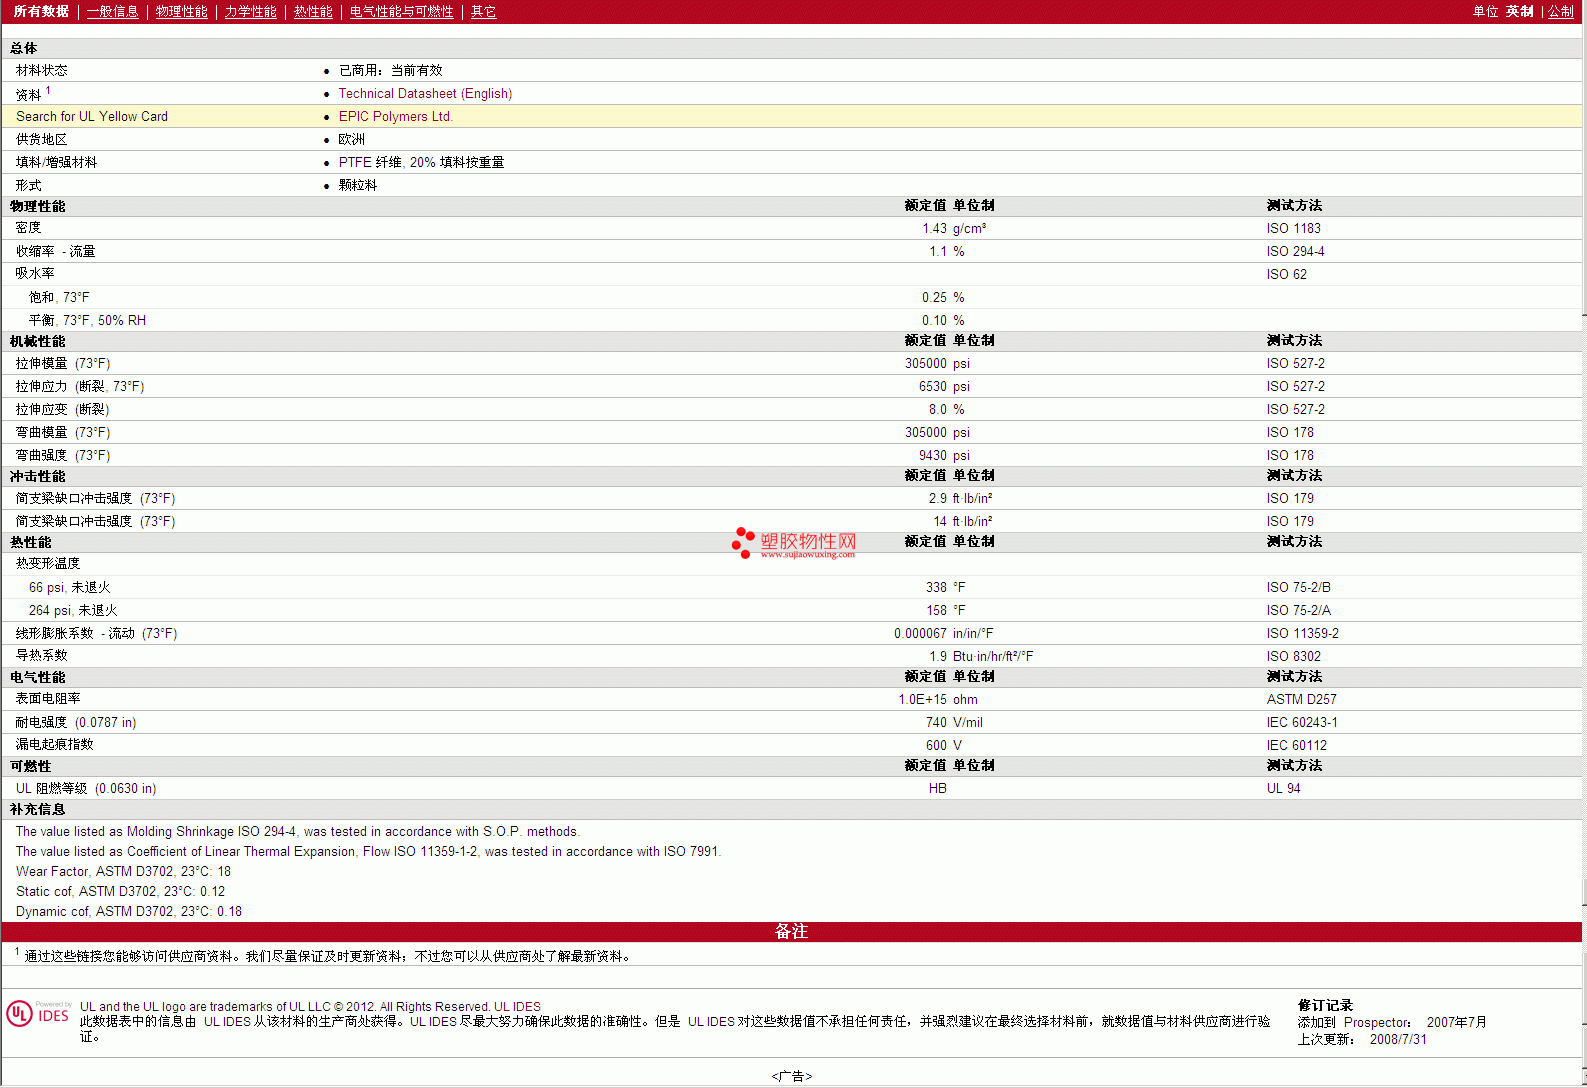Open Technical Datasheet (English) link
This screenshot has width=1587, height=1088.
coord(425,94)
